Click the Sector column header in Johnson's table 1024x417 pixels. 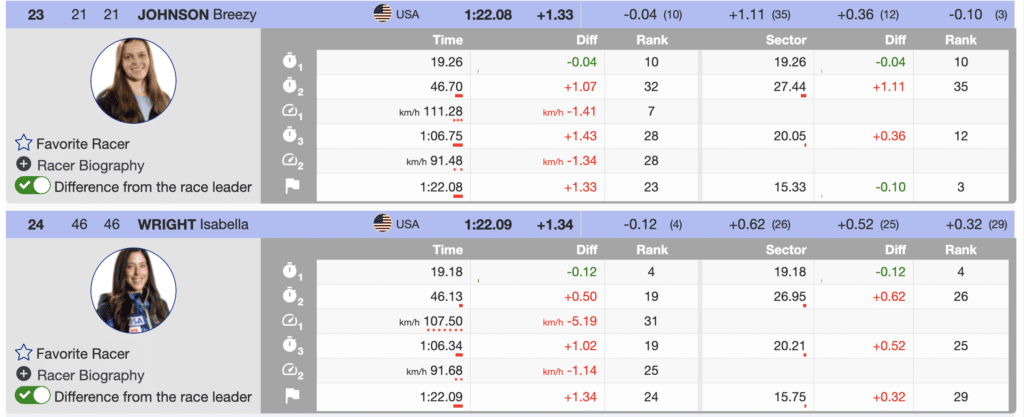(786, 40)
